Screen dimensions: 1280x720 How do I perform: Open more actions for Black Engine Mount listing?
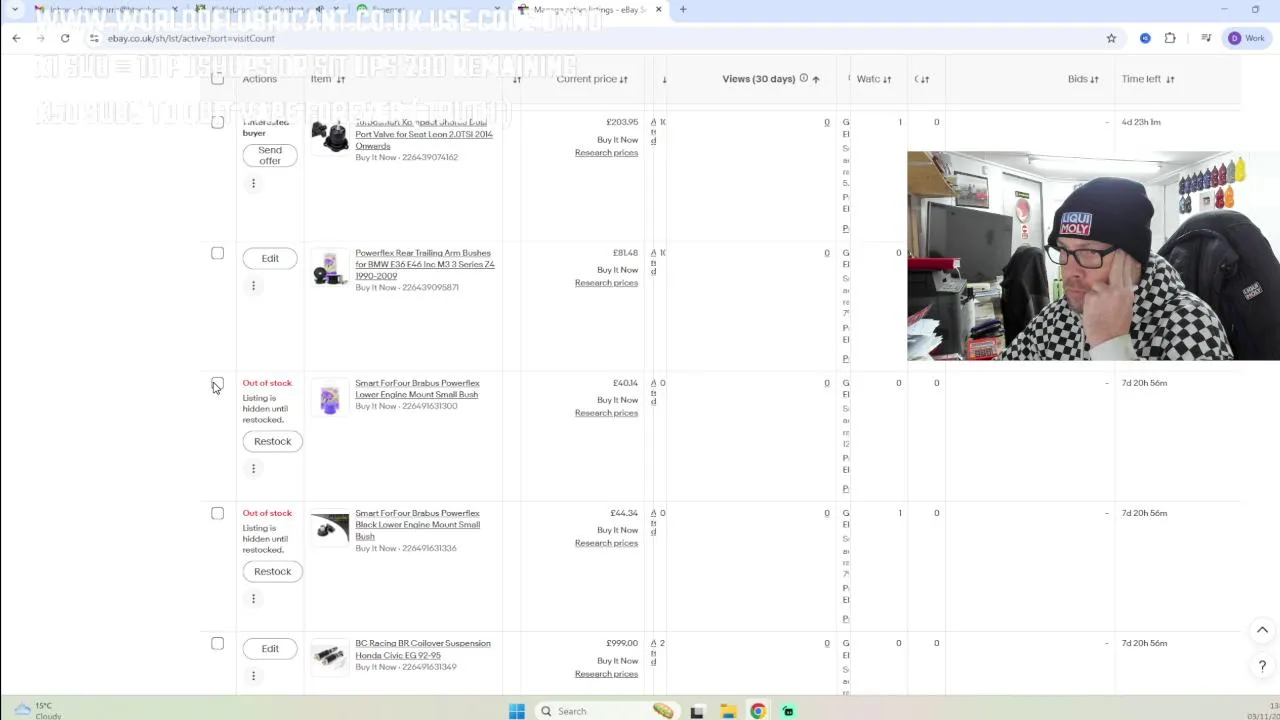point(253,598)
